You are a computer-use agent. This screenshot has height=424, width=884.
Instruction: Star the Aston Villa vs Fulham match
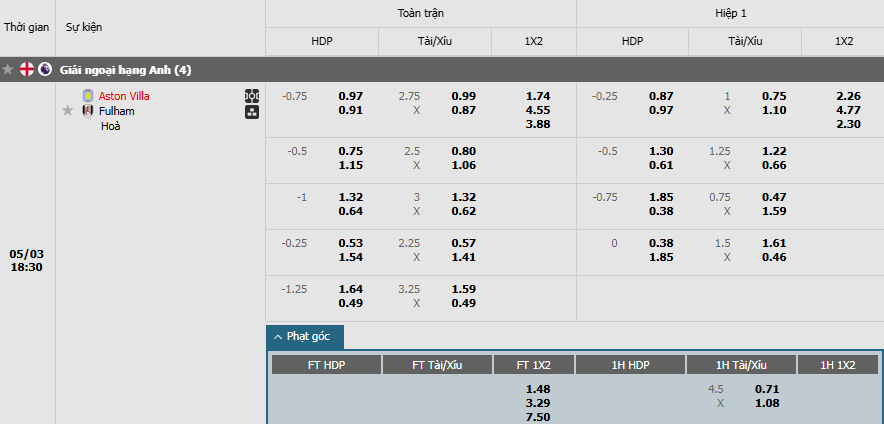[x=68, y=111]
